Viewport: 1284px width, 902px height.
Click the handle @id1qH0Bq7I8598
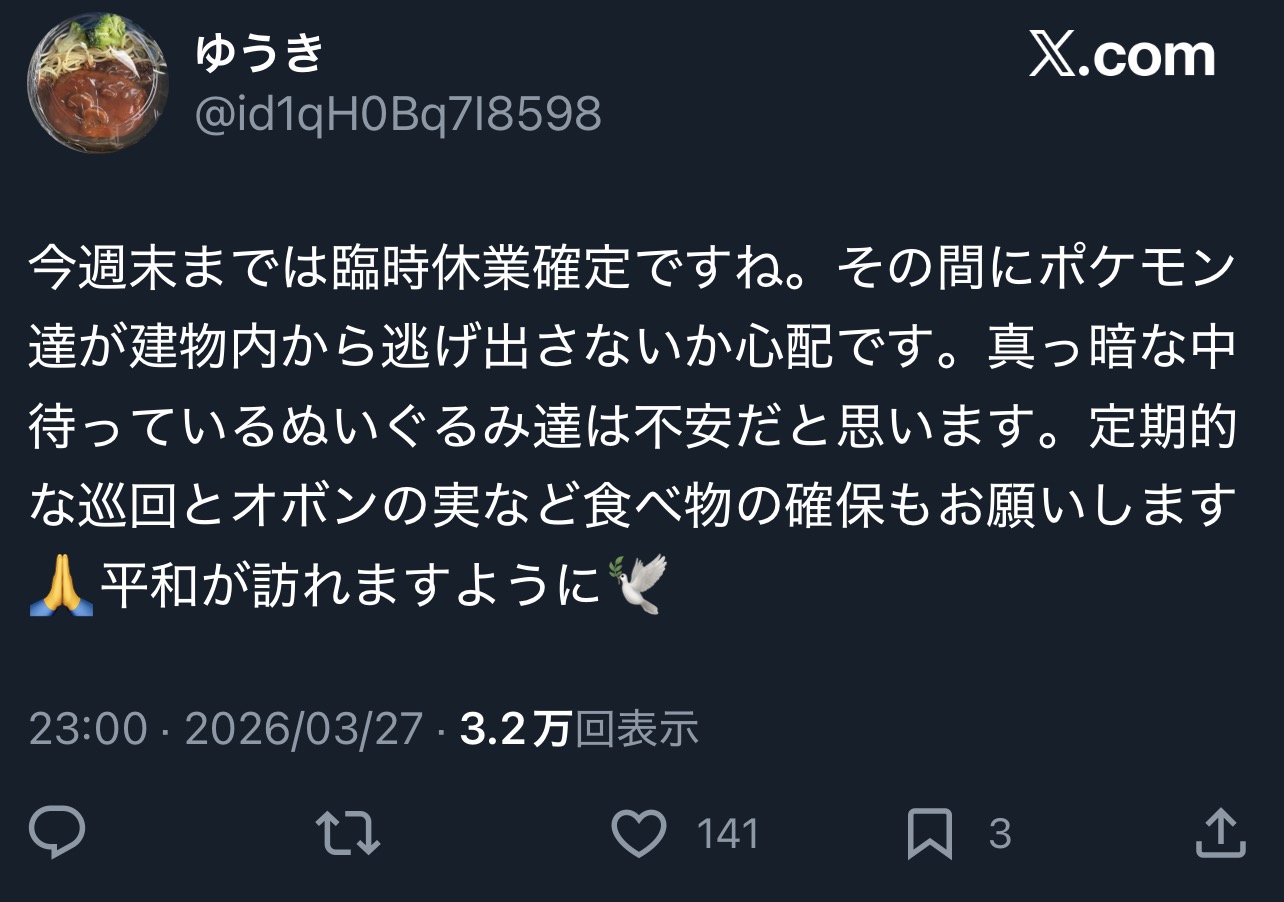click(x=398, y=114)
